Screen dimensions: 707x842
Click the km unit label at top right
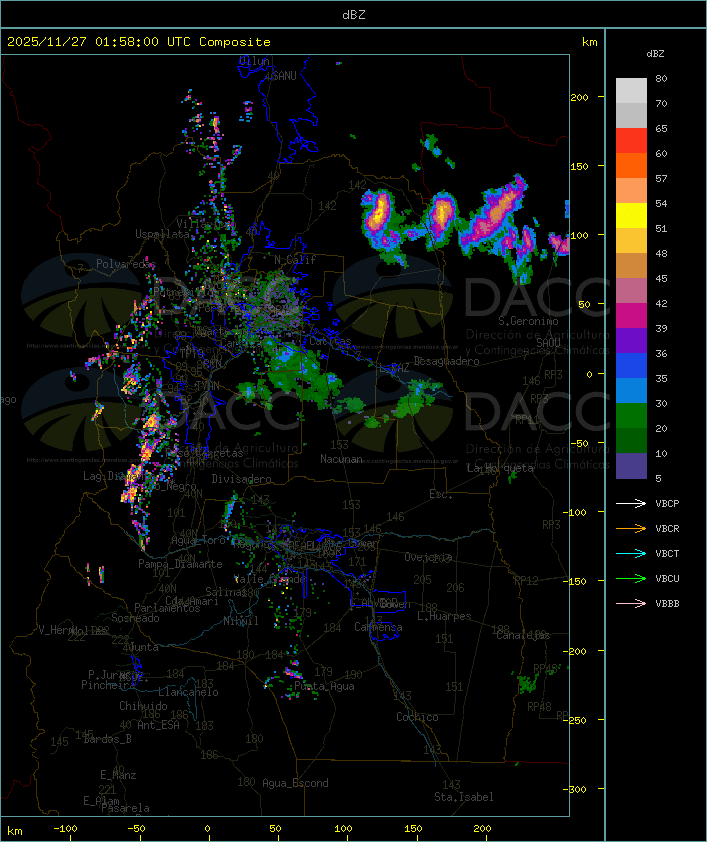pyautogui.click(x=589, y=42)
